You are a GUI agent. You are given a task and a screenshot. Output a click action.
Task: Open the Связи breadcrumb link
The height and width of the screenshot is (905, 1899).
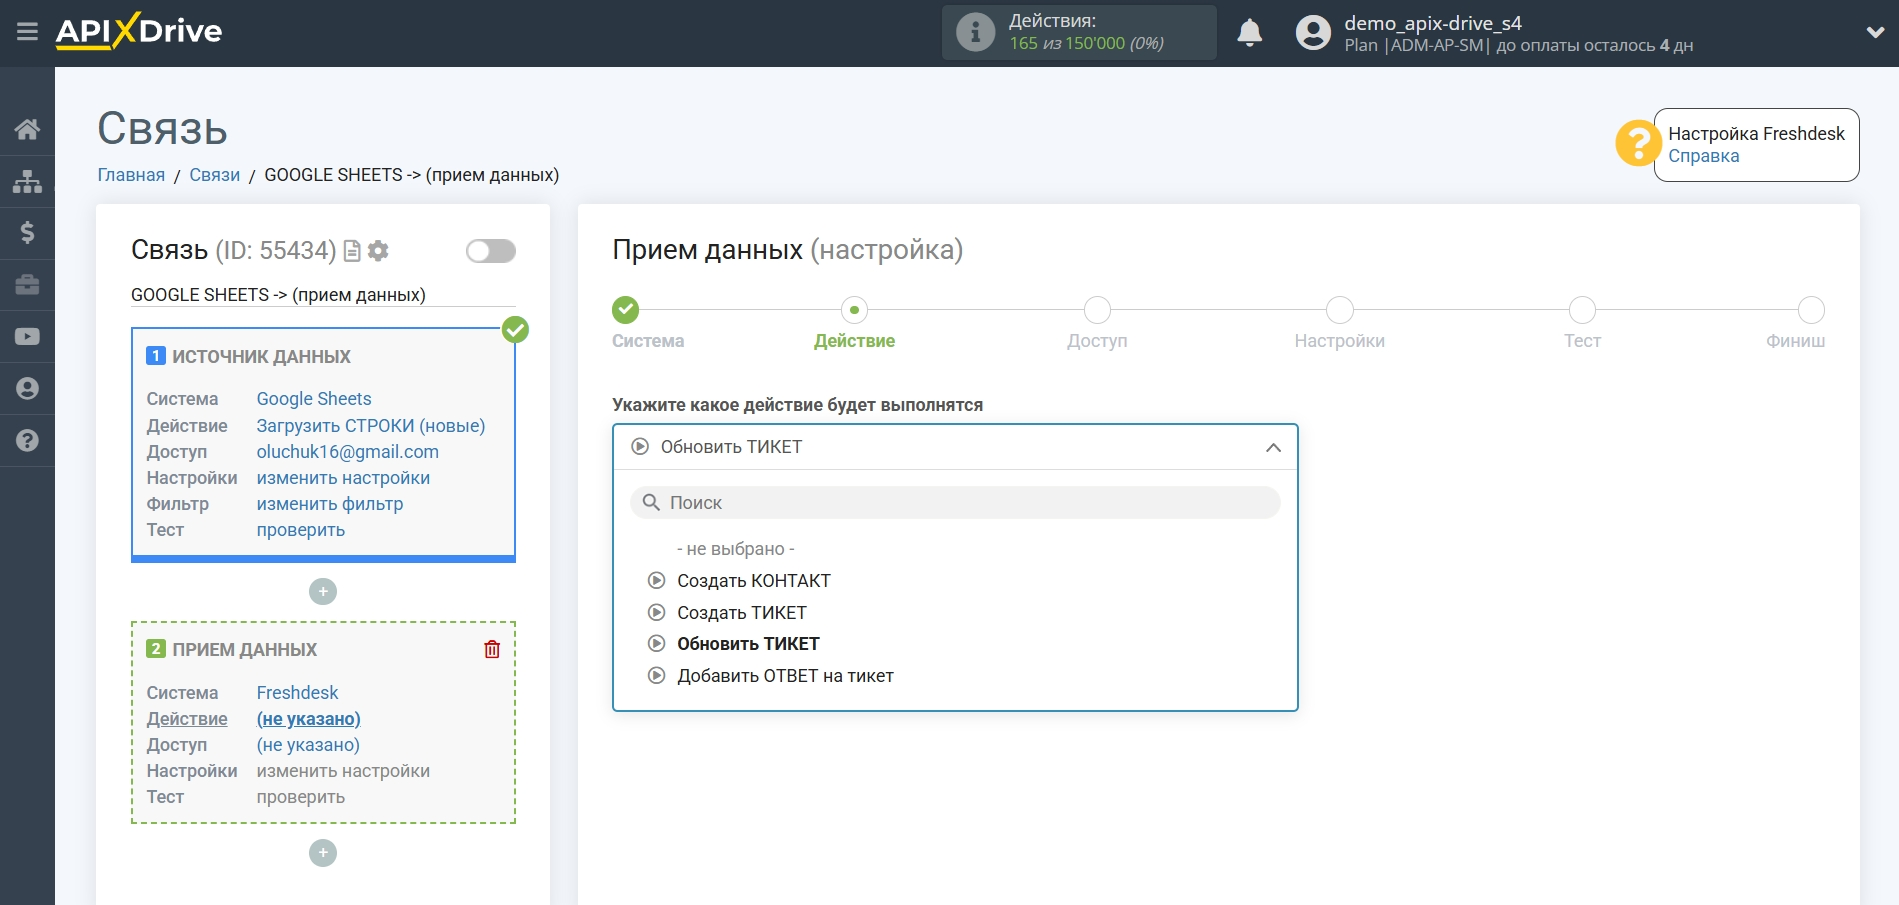[x=215, y=175]
